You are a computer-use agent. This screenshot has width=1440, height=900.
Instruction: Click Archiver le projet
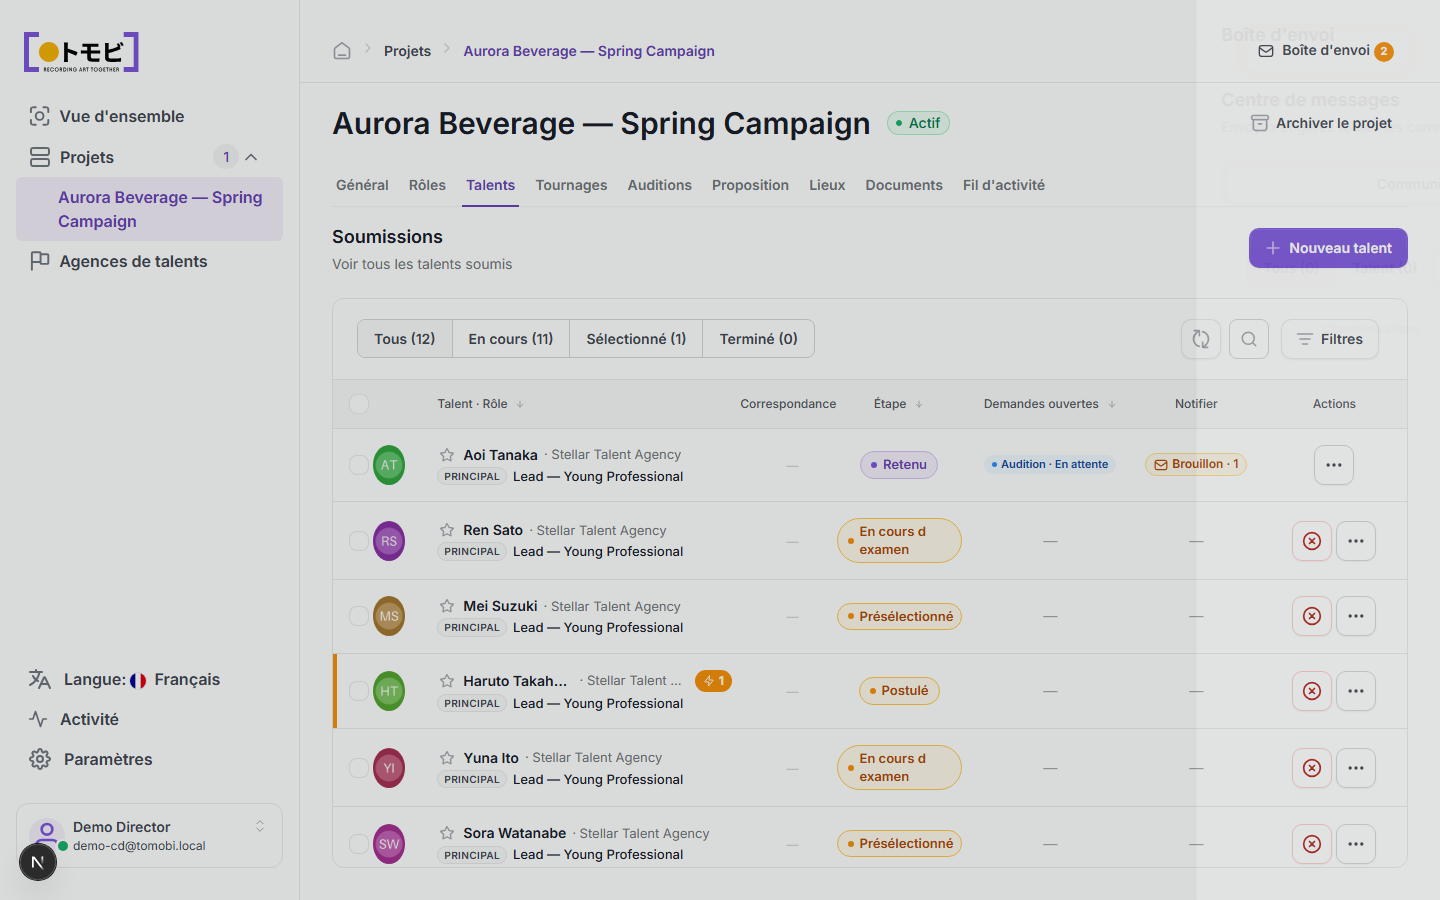1322,123
